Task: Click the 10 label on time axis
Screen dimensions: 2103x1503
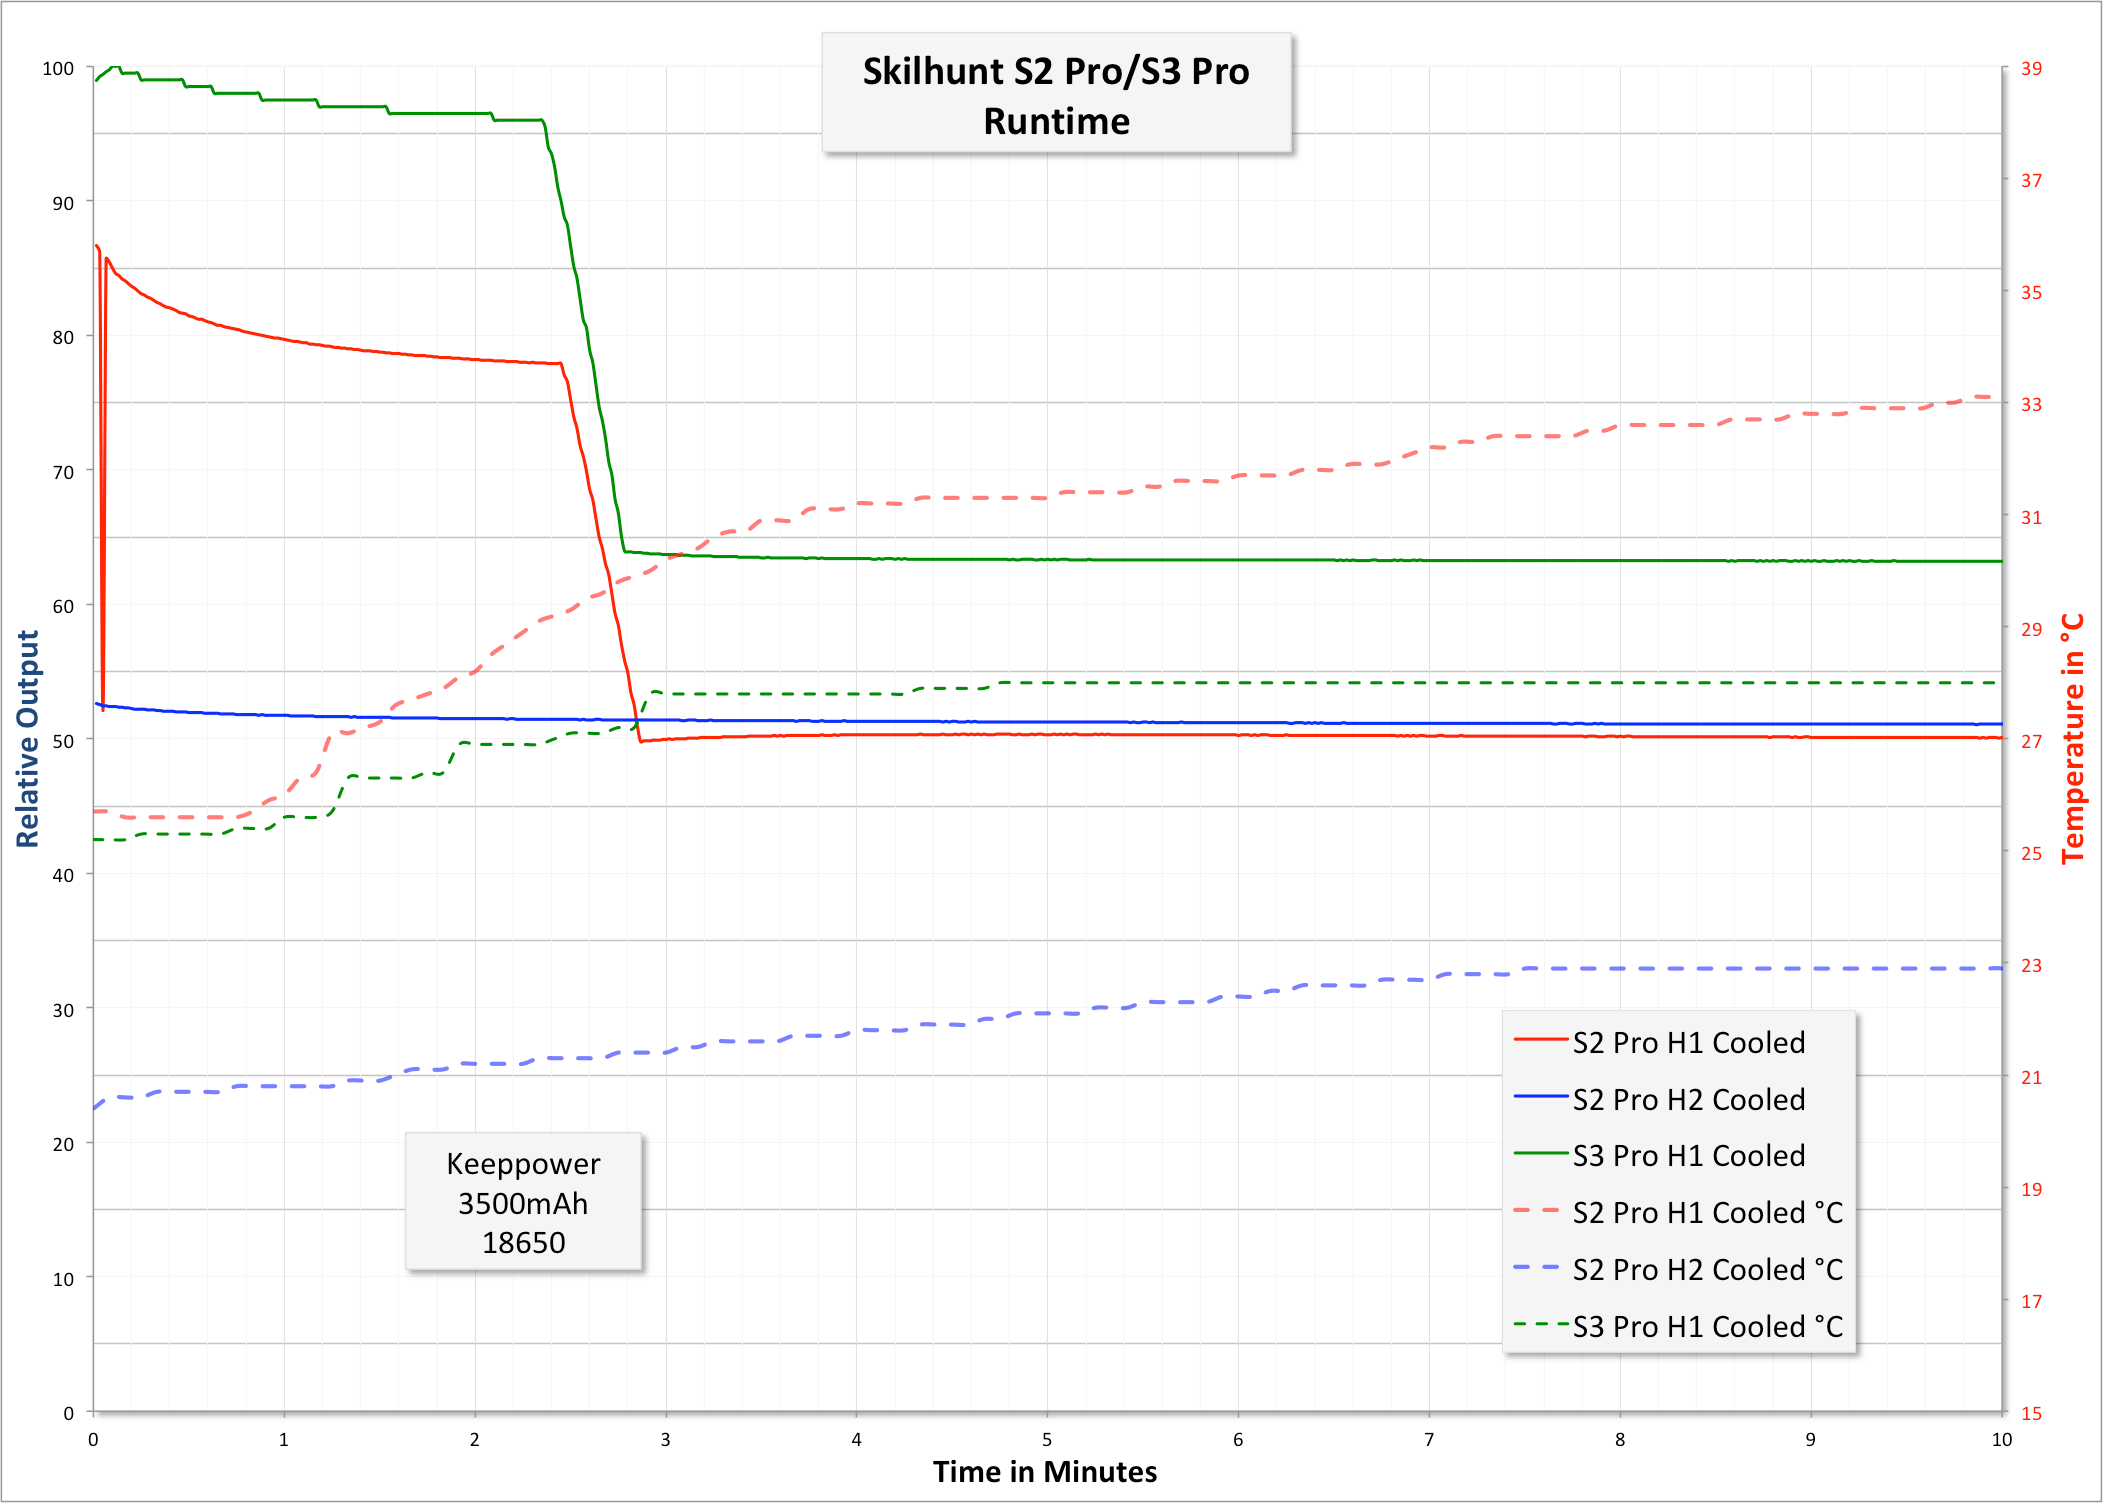Action: point(2001,1440)
